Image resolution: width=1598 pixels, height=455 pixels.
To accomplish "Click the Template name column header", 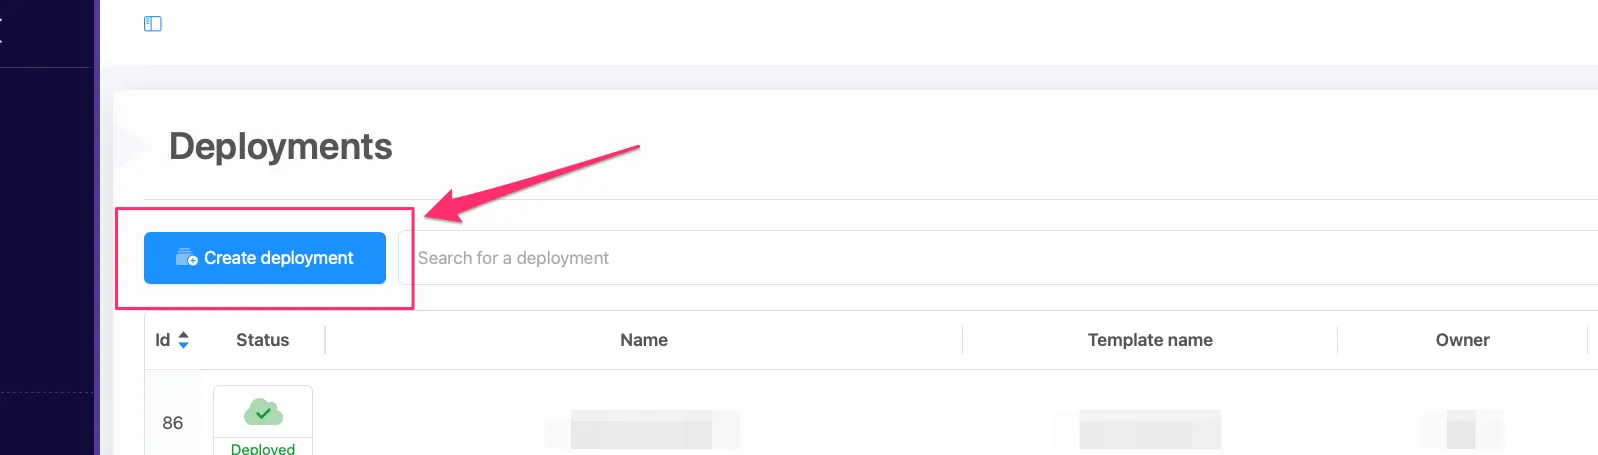I will [1150, 340].
